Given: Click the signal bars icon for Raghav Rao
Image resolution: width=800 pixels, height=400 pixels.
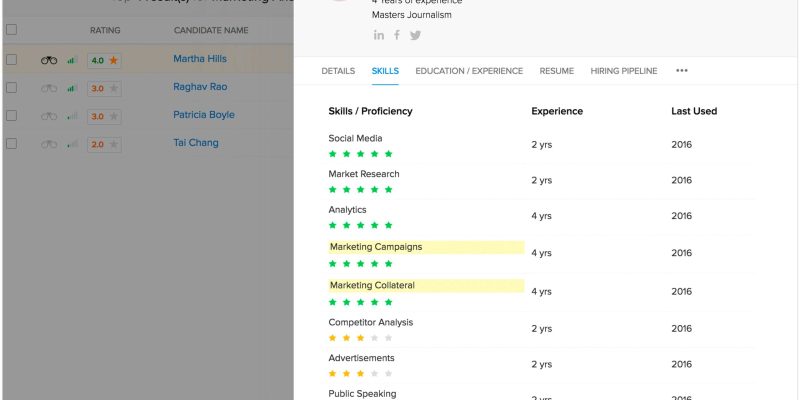Looking at the screenshot, I should point(72,88).
